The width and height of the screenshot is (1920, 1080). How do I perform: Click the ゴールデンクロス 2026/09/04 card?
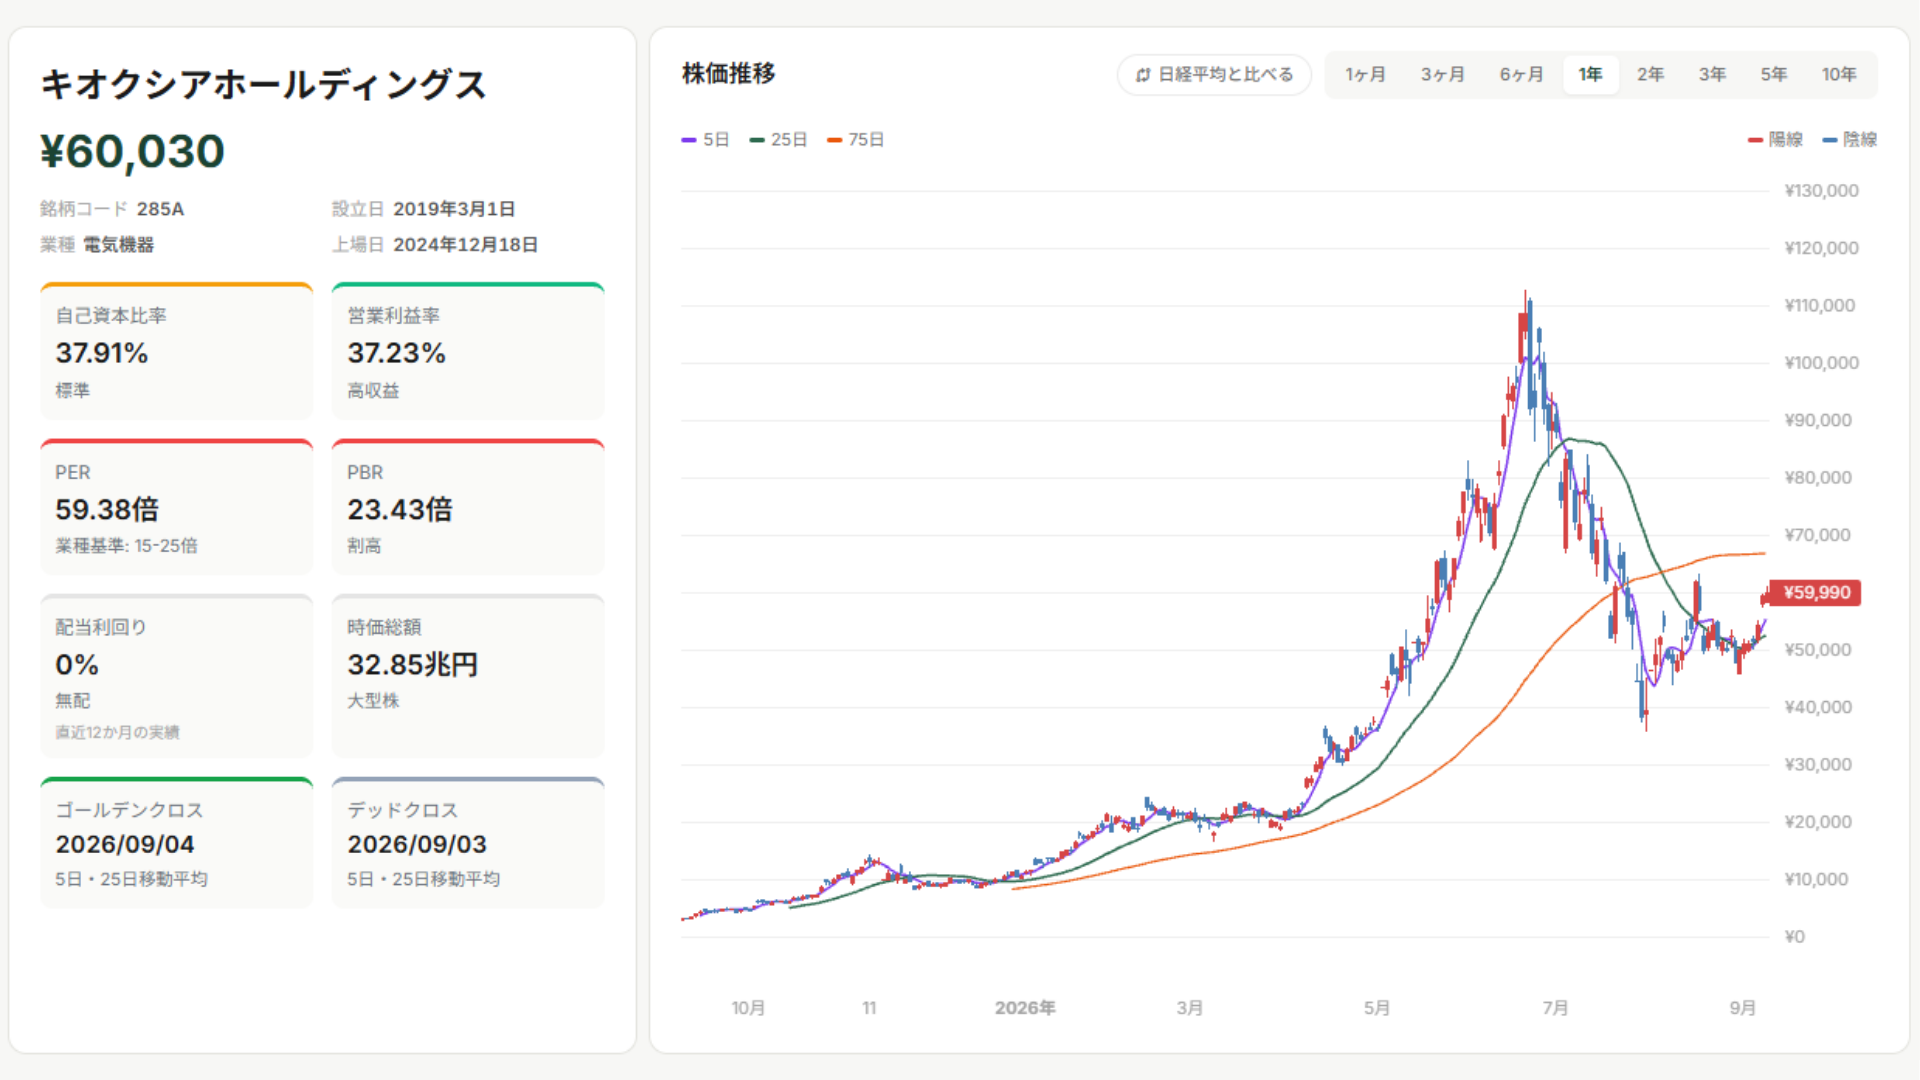pos(177,843)
